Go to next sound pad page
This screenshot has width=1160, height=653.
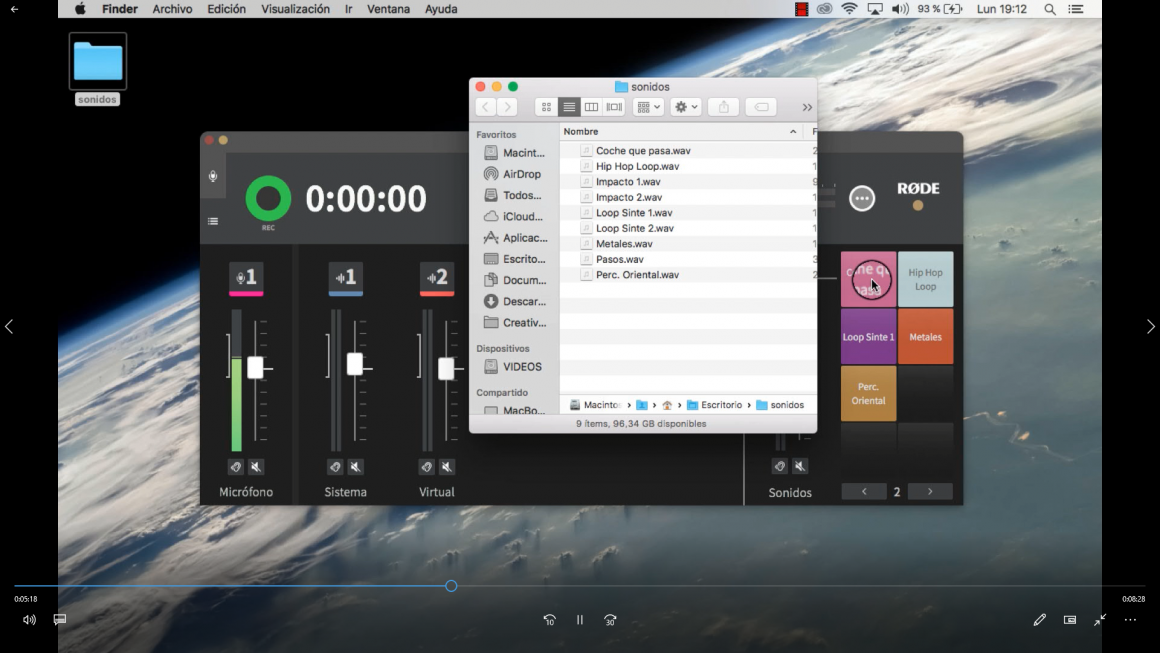pyautogui.click(x=930, y=491)
